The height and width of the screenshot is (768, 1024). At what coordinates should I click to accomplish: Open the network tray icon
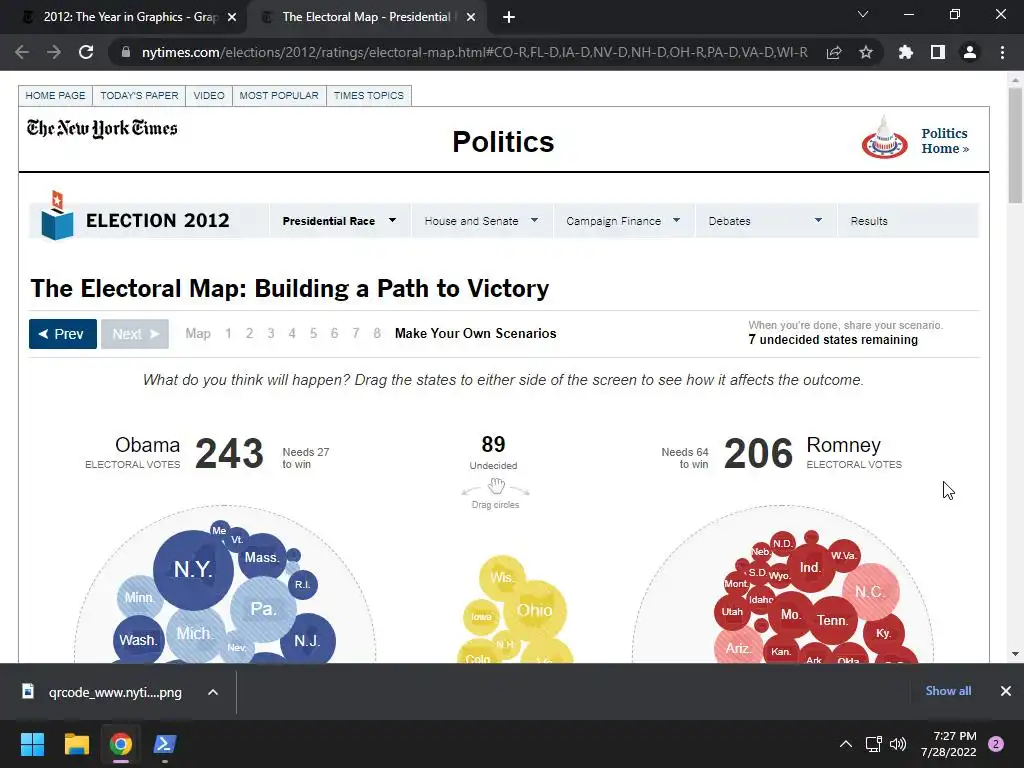(x=873, y=744)
